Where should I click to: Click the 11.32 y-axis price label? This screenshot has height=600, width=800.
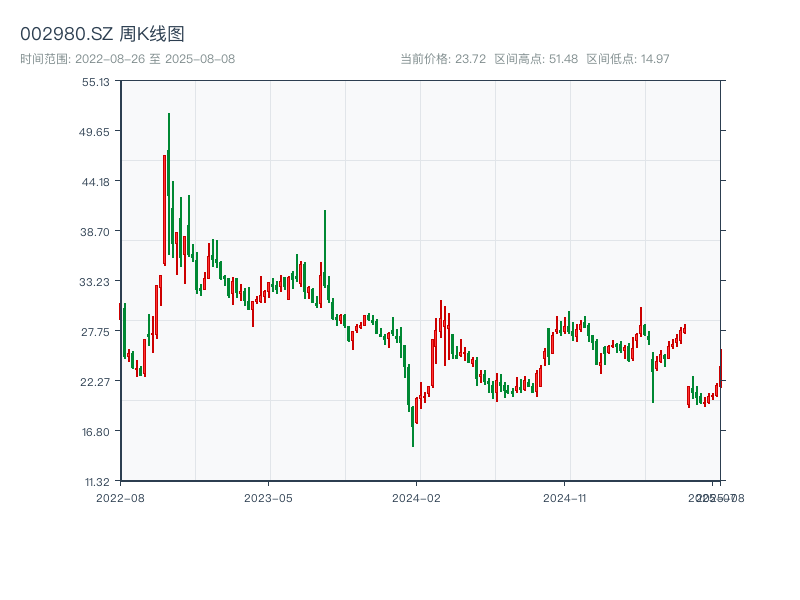click(96, 481)
